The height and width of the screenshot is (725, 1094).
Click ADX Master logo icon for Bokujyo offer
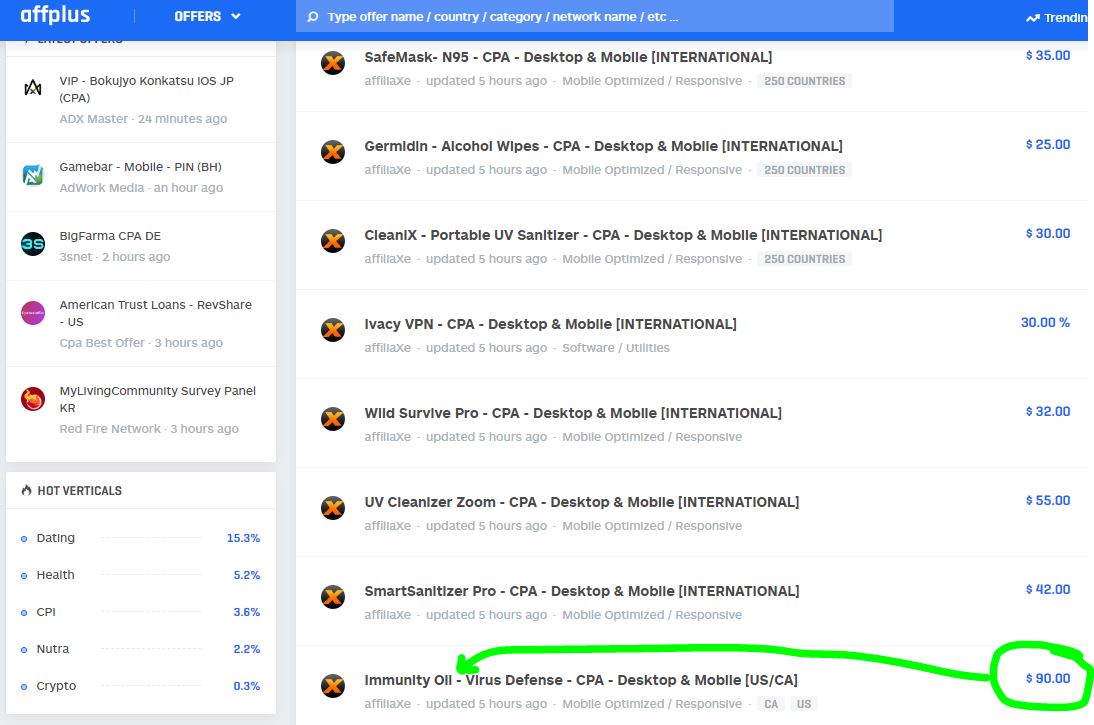click(x=33, y=88)
